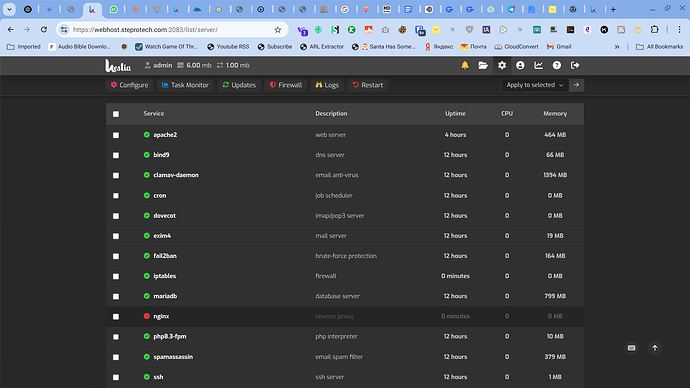Open the Firewall section
690x388 pixels.
click(x=286, y=85)
